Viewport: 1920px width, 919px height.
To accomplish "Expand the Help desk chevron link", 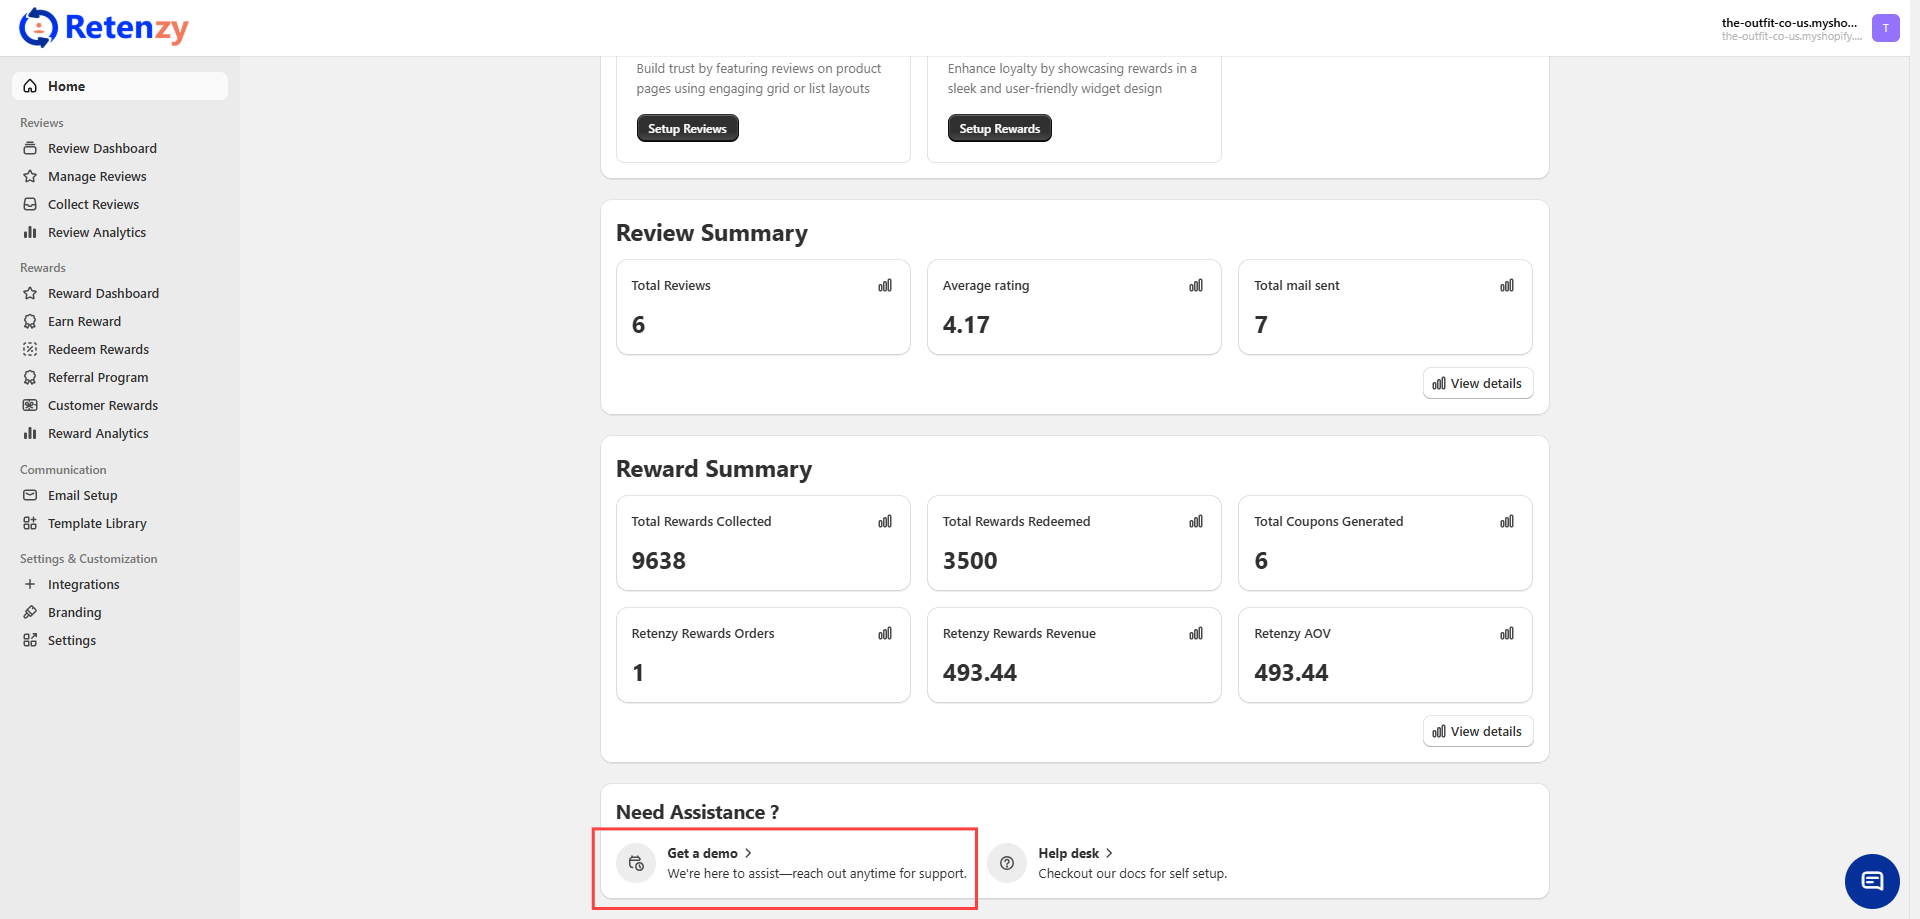I will (1109, 853).
